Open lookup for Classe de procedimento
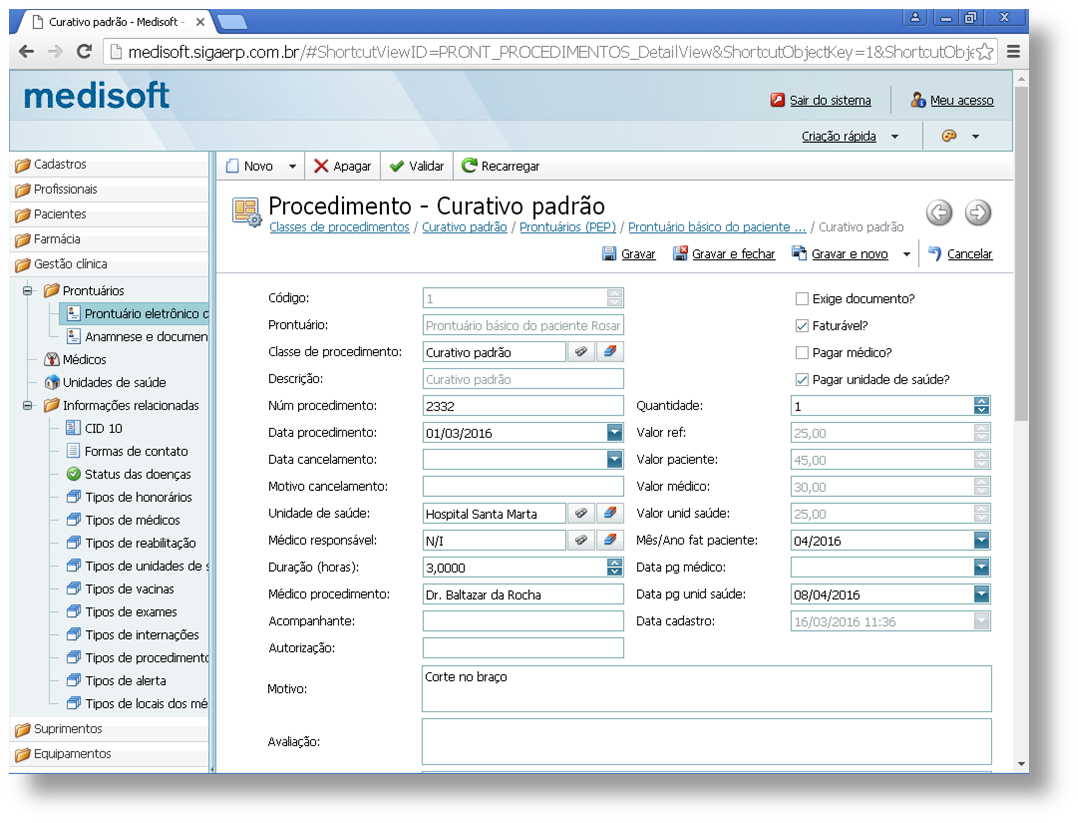The image size is (1078, 823). point(581,352)
